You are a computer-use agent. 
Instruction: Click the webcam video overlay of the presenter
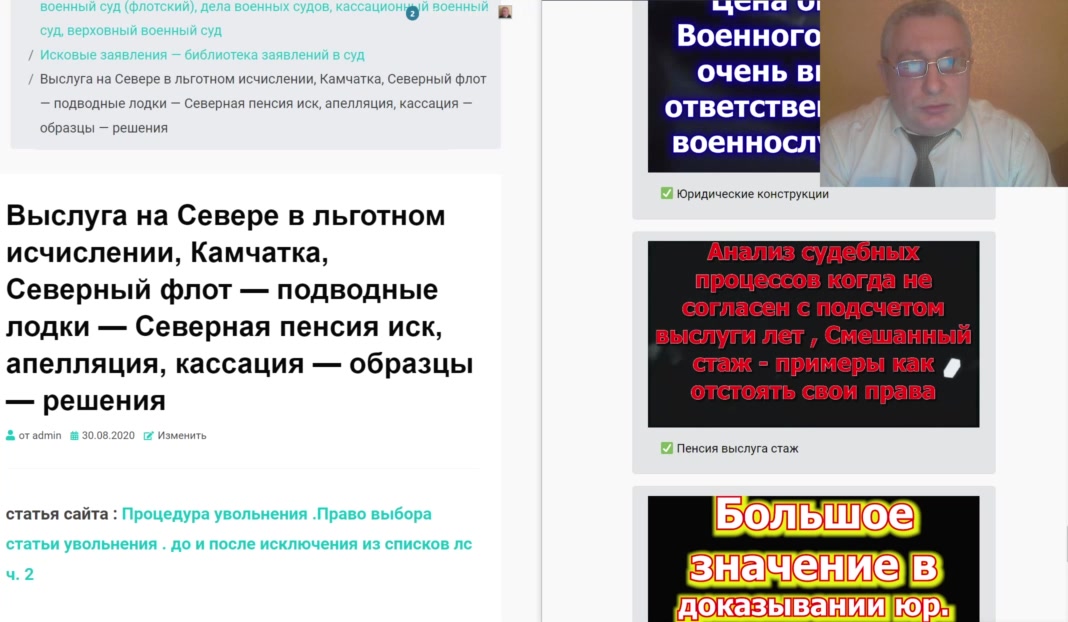[943, 93]
